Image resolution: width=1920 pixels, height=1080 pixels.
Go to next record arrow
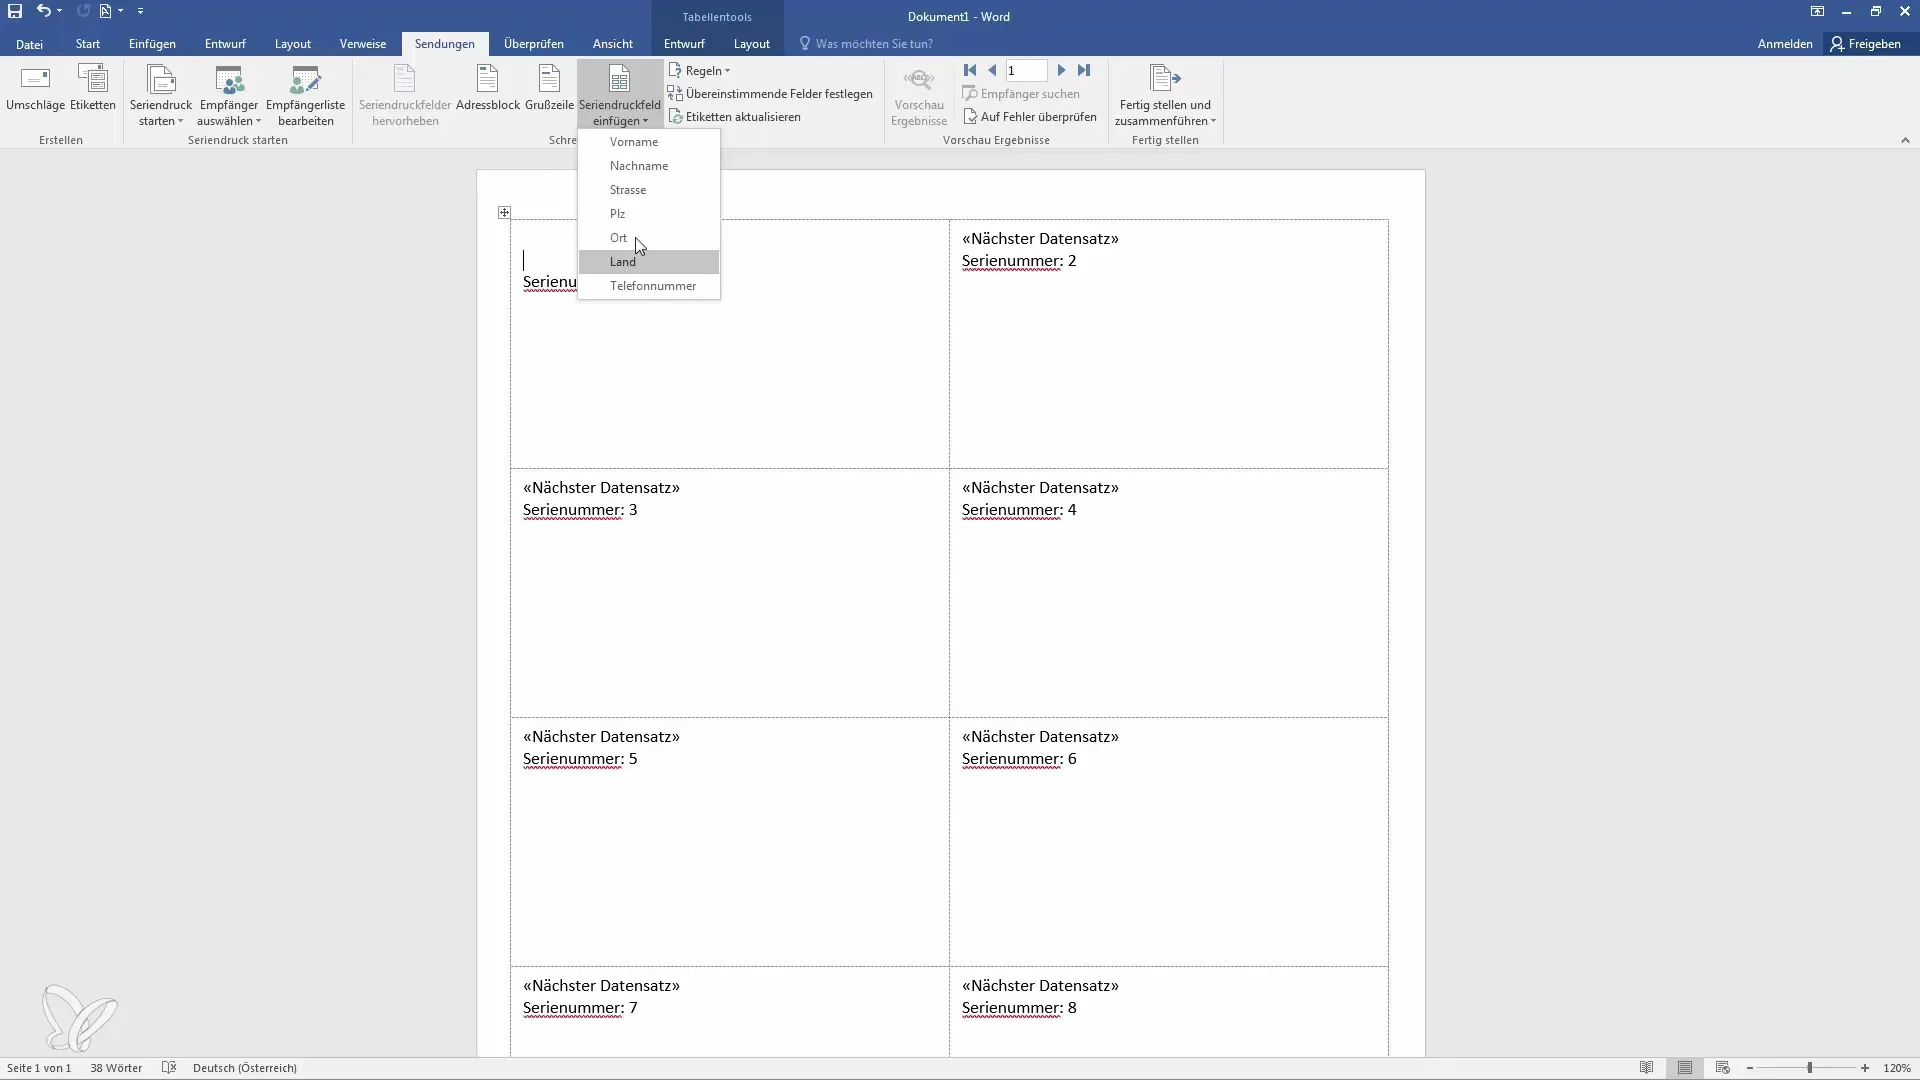(x=1061, y=71)
